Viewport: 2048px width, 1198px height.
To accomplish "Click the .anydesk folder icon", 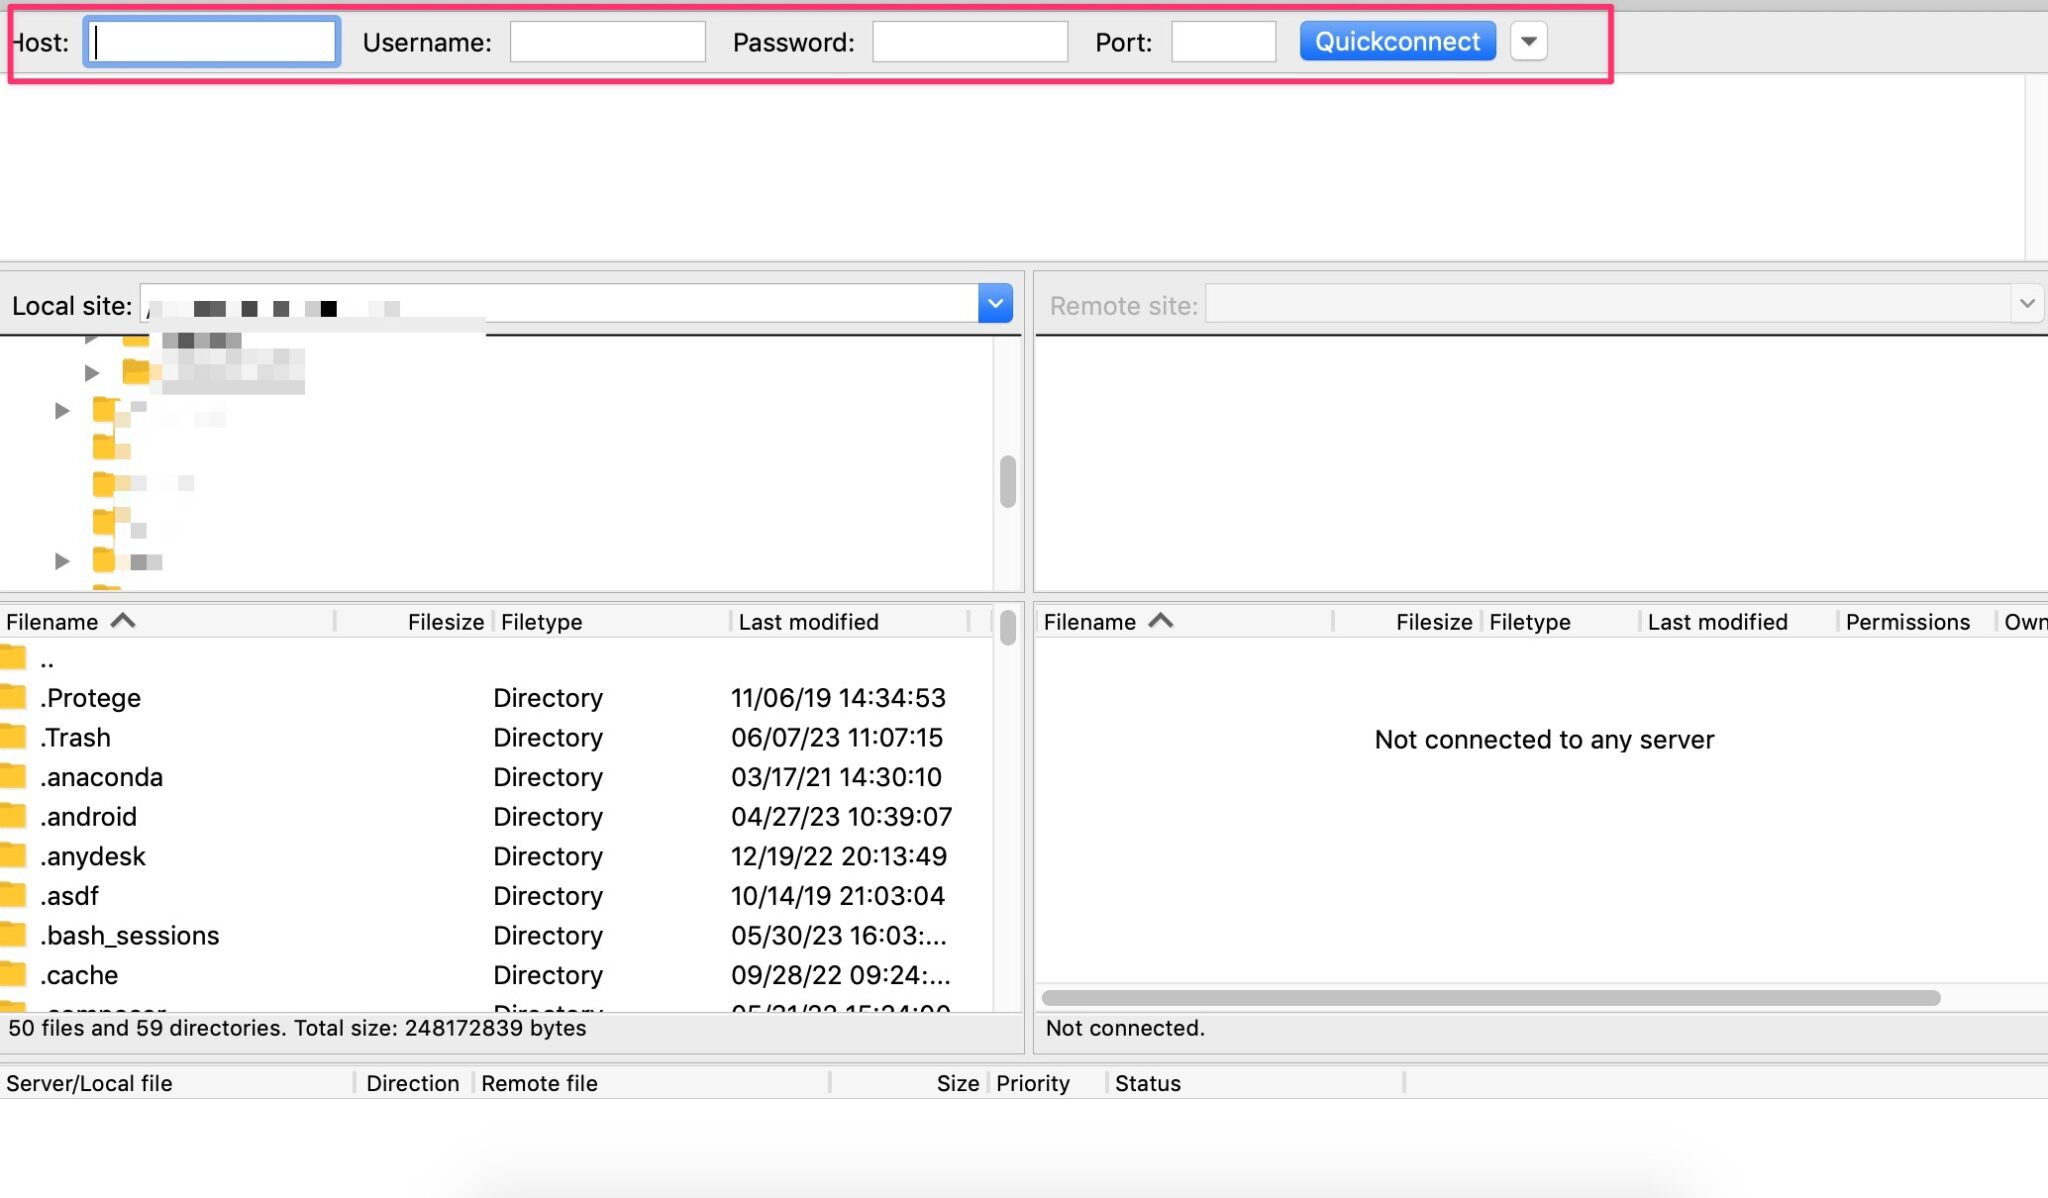I will [13, 856].
